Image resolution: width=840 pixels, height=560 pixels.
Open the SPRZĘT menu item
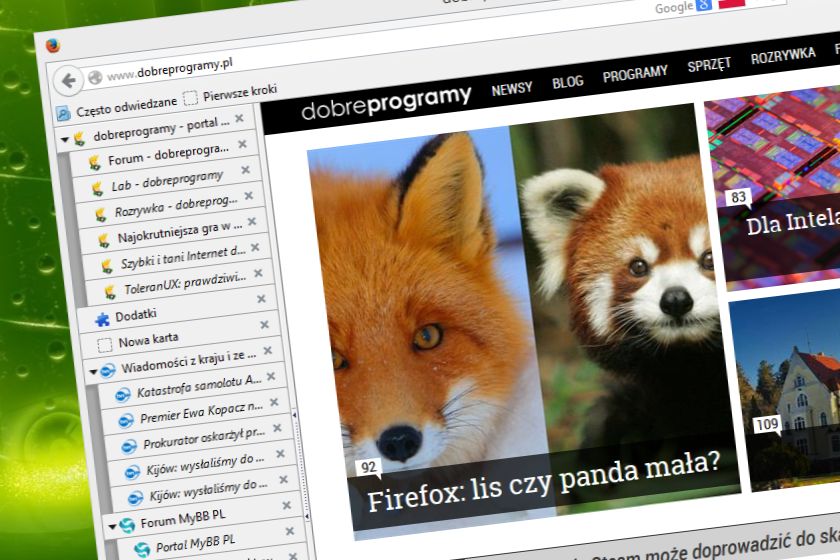click(x=709, y=65)
